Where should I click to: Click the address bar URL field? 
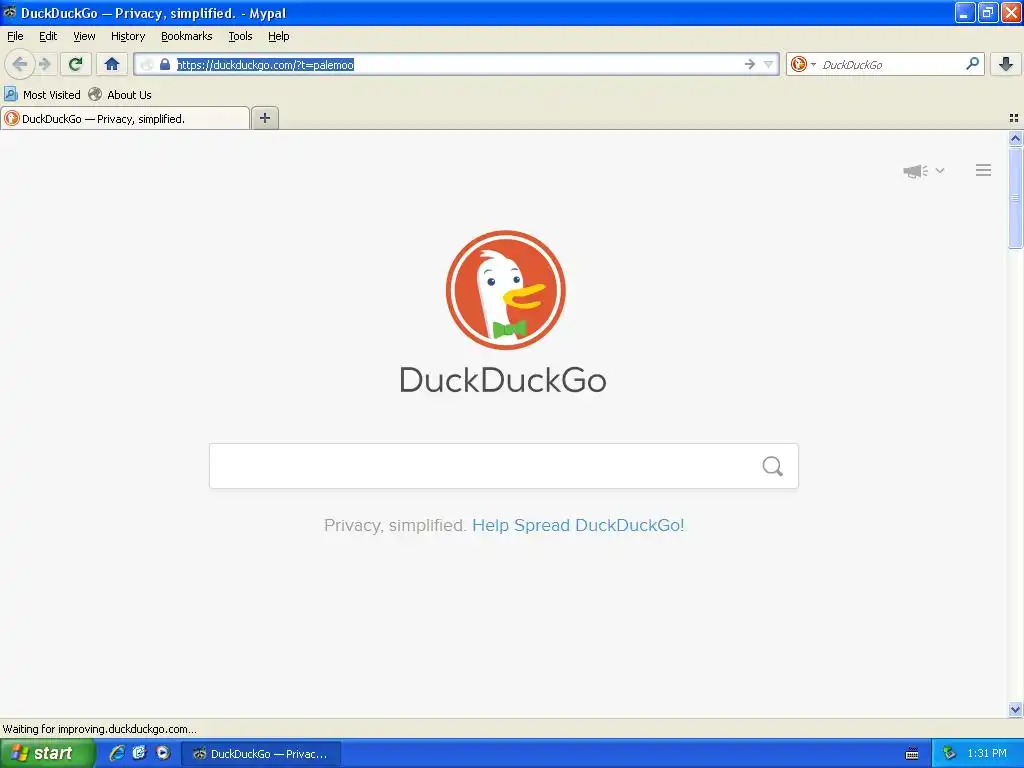click(457, 64)
